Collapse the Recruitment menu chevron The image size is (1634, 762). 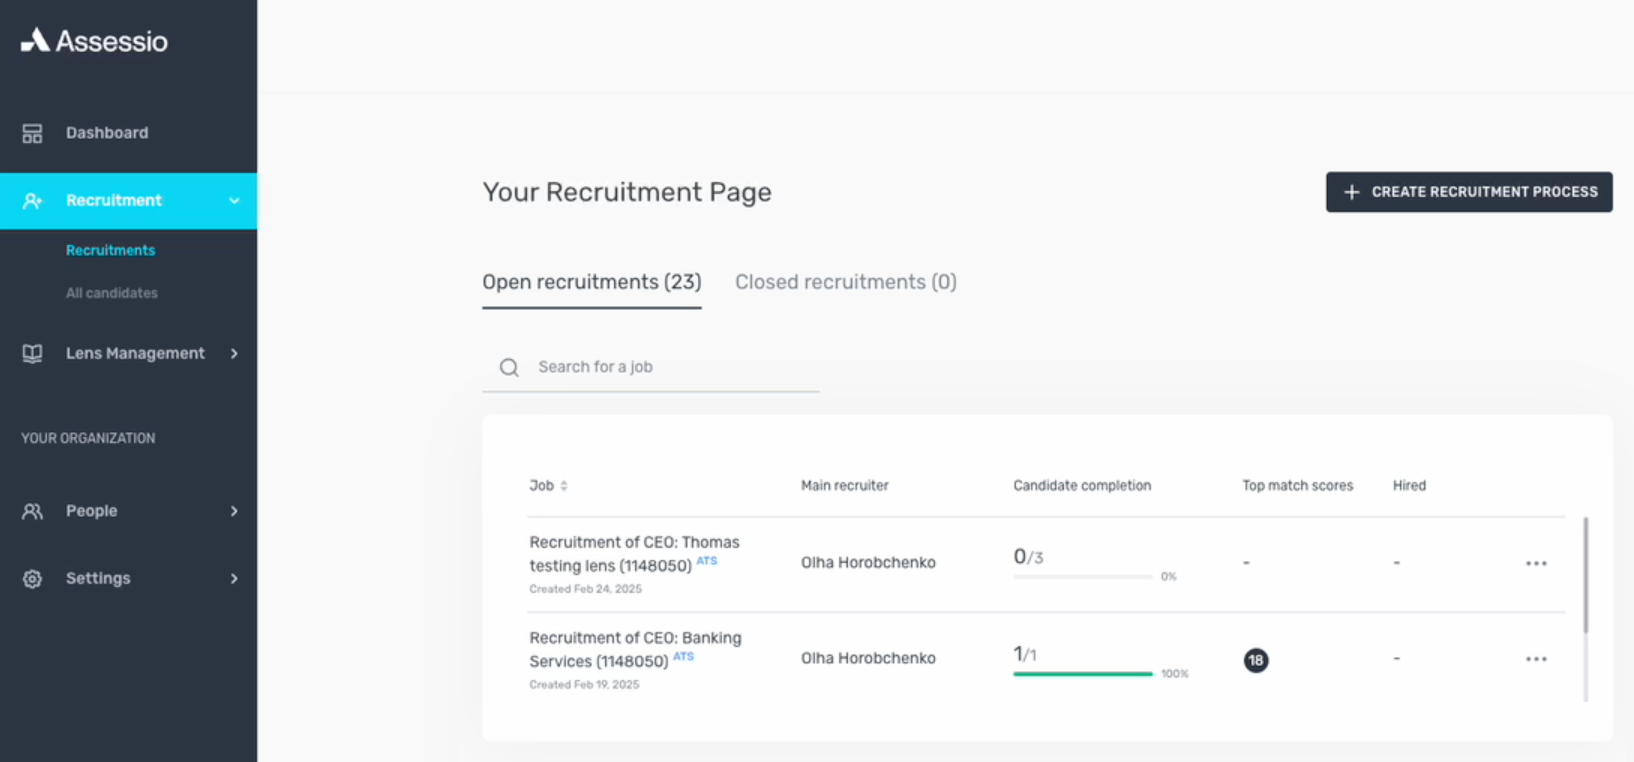point(234,201)
